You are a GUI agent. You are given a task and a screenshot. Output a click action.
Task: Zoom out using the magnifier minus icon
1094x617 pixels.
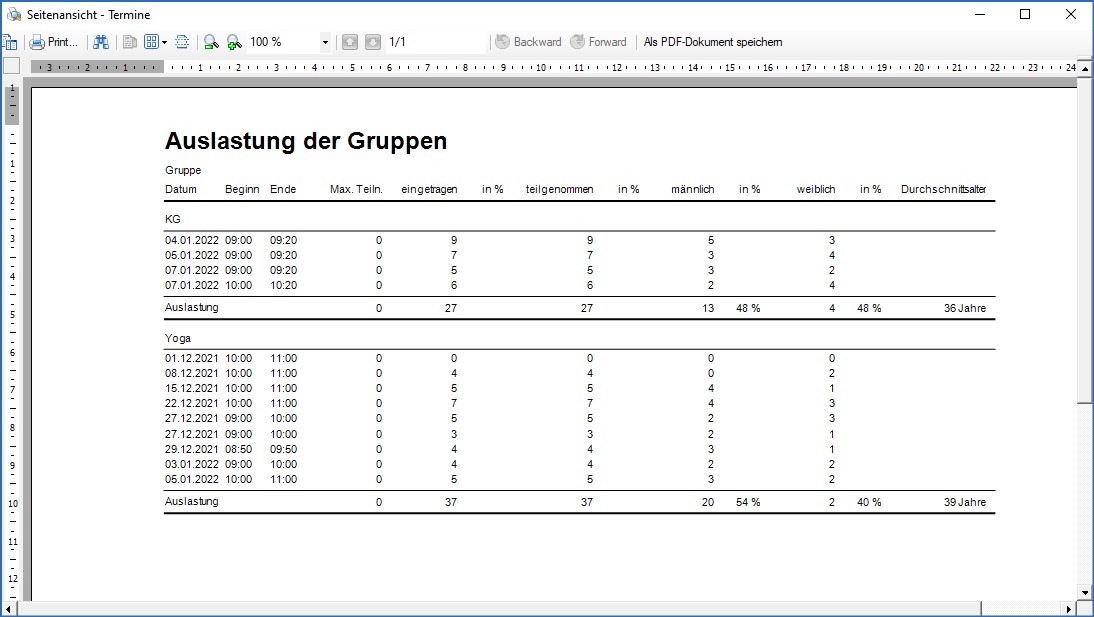point(210,42)
